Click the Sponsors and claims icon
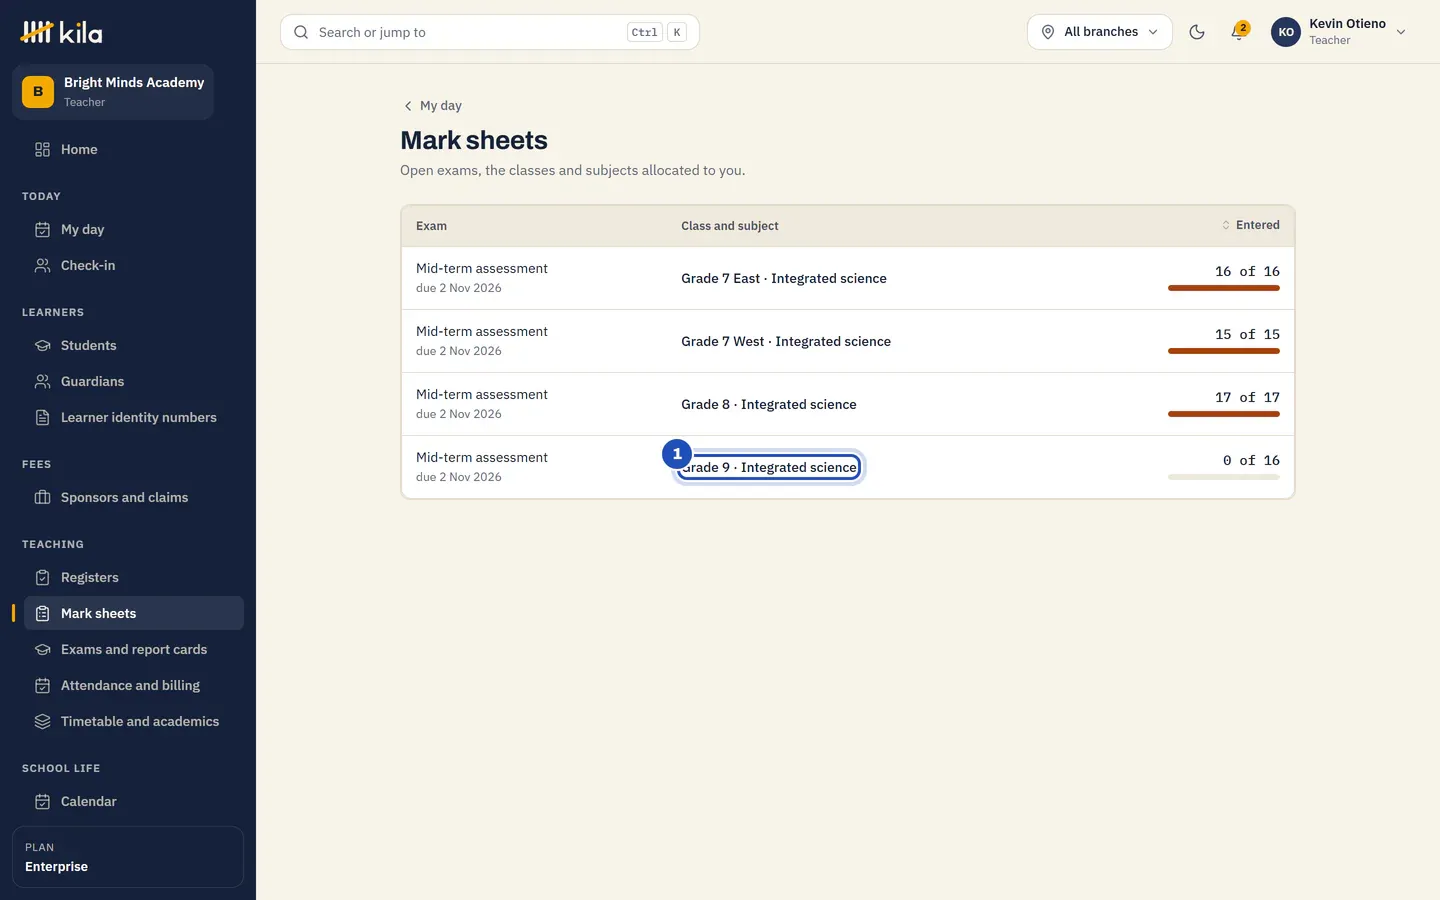 click(42, 497)
